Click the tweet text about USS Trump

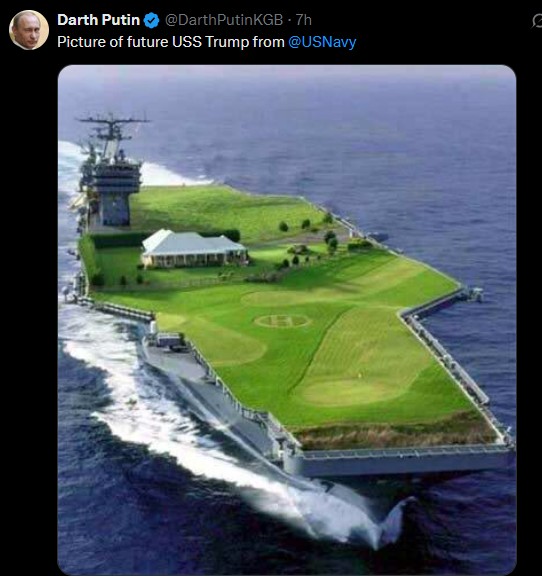[207, 42]
